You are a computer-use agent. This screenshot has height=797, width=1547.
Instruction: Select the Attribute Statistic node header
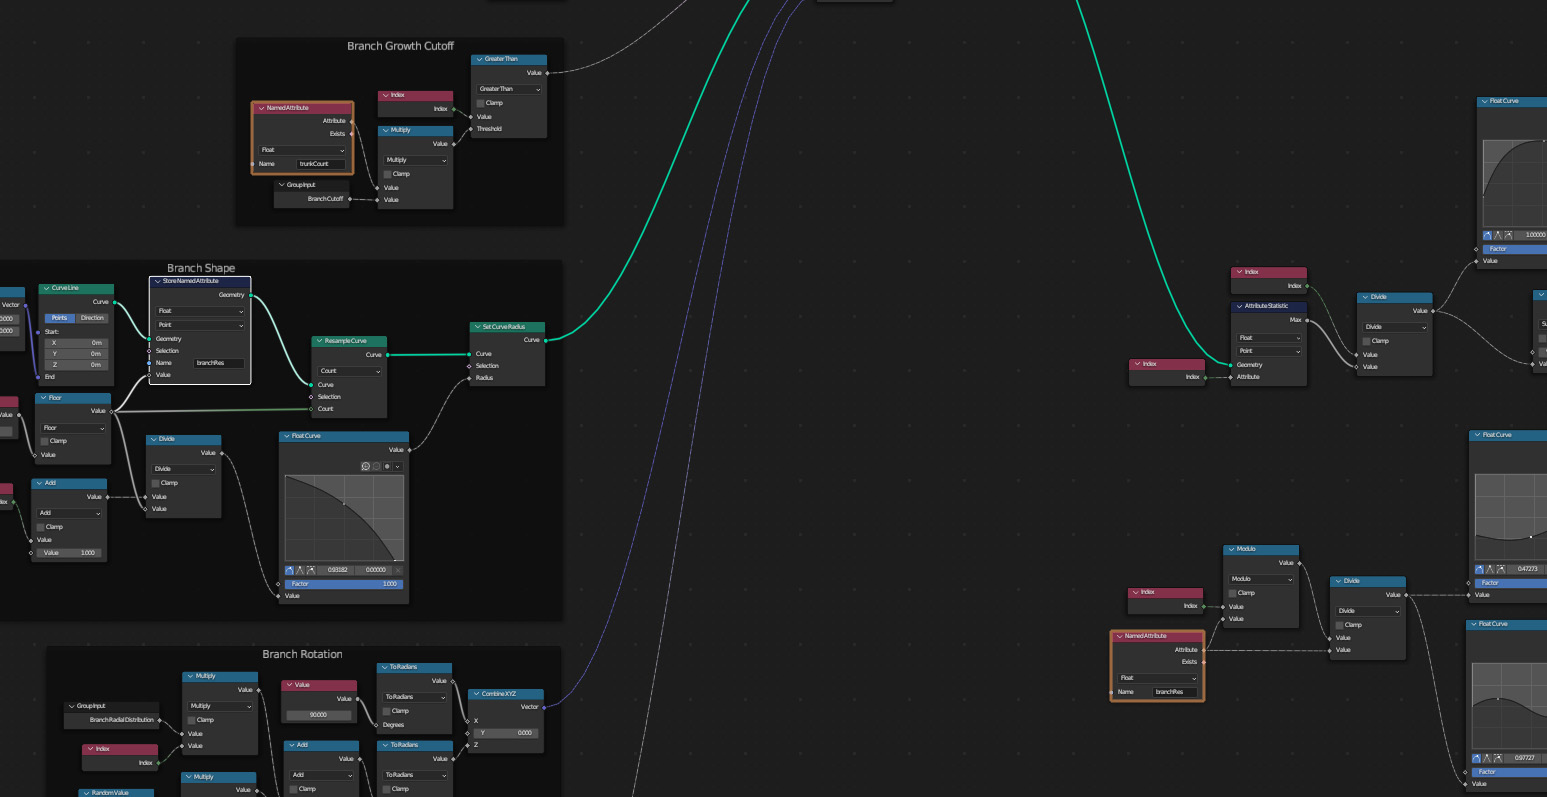pos(1269,306)
